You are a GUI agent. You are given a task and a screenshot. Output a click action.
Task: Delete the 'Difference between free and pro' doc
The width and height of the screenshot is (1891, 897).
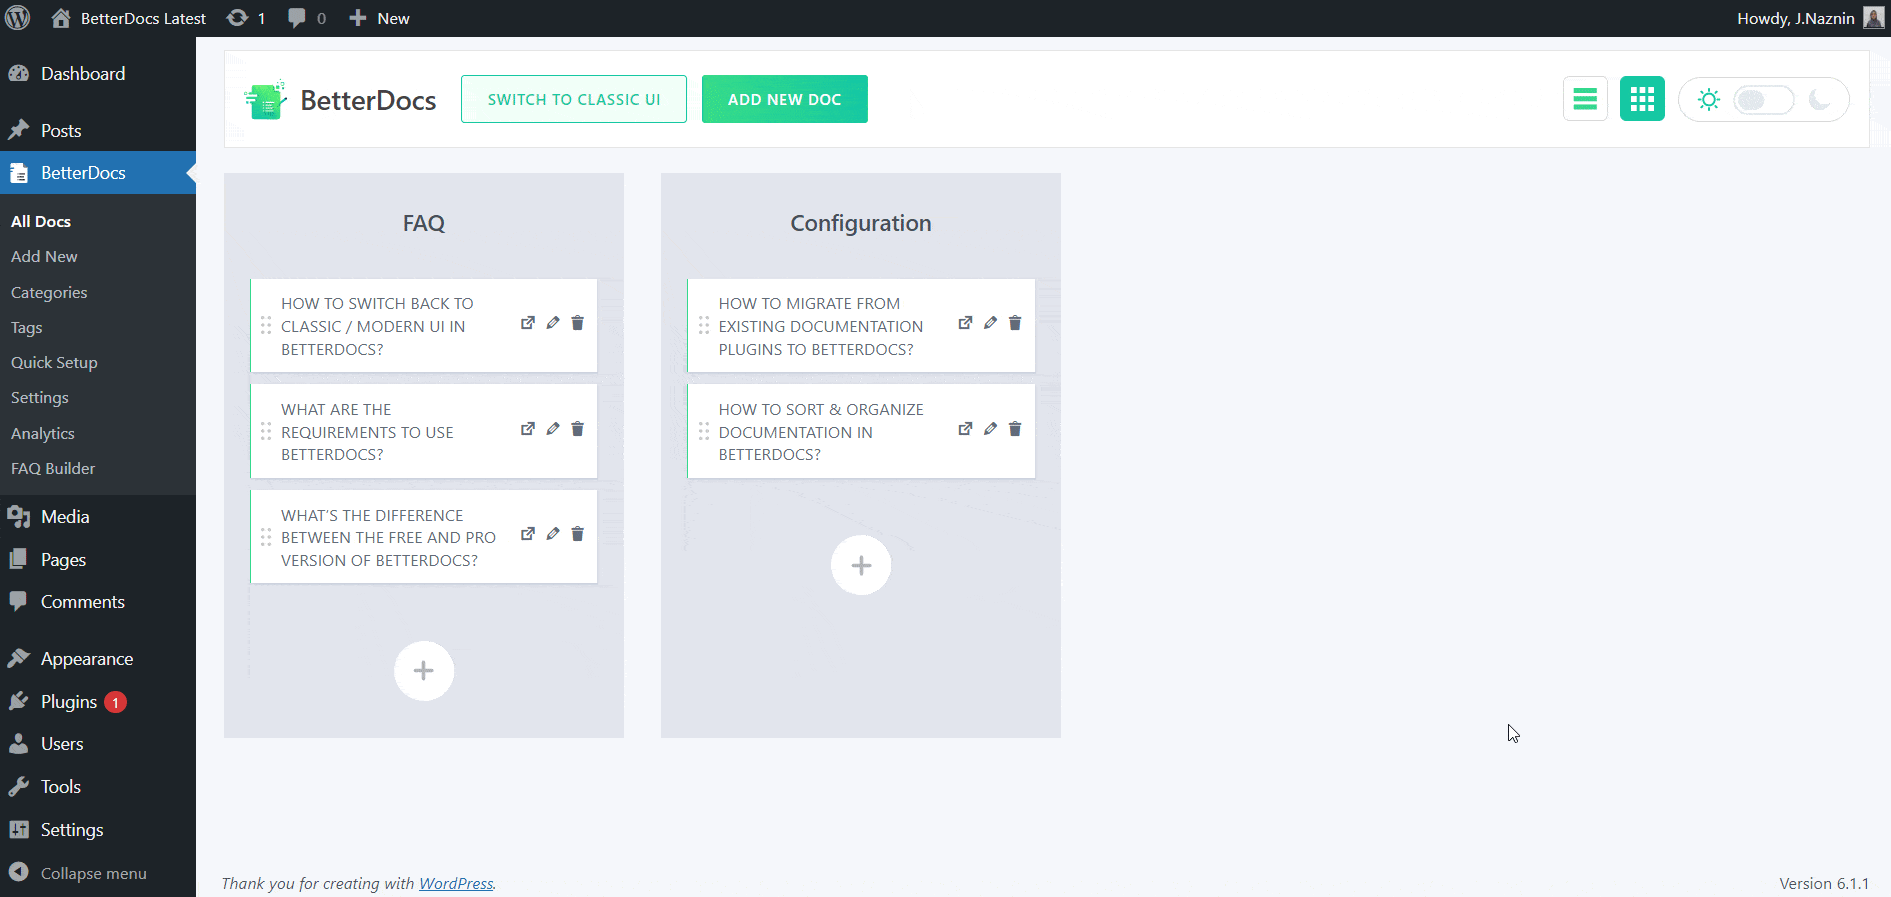(578, 534)
